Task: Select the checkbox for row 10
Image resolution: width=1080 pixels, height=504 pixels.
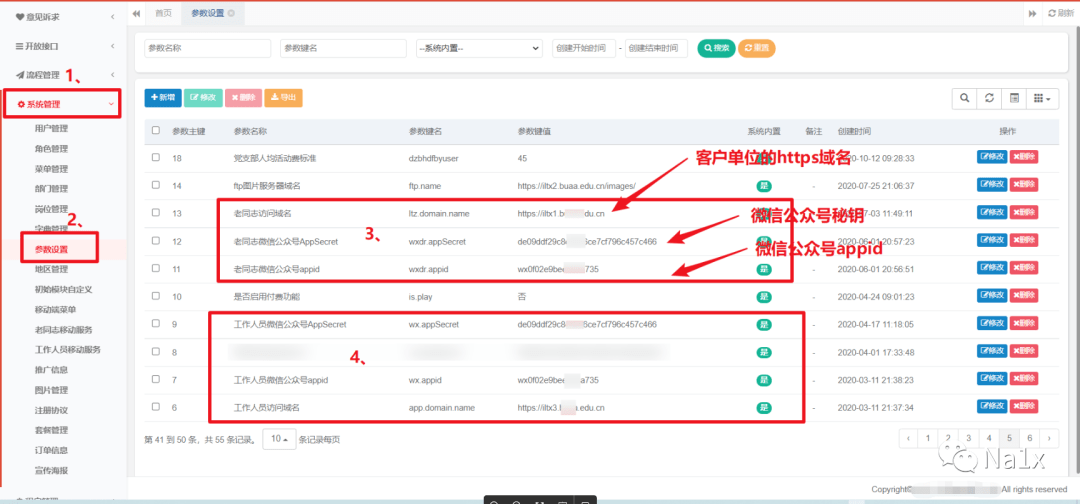Action: click(156, 297)
